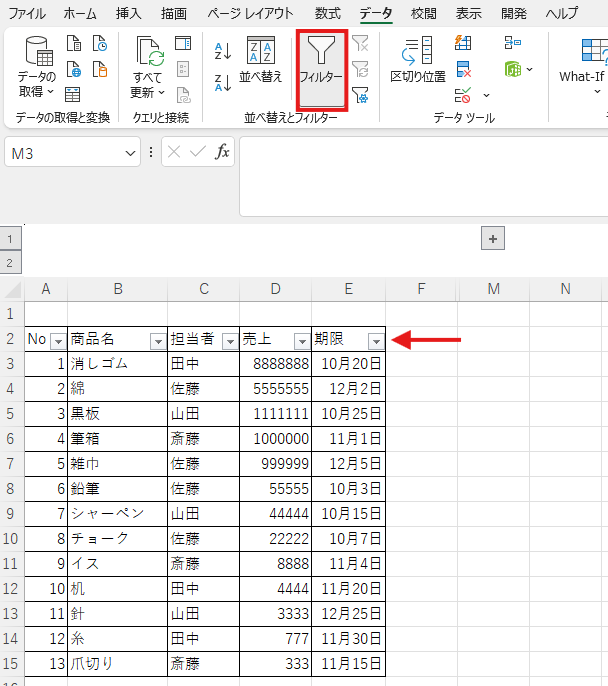This screenshot has width=608, height=686.
Task: Sort descending with the Z-A arrow icon
Action: [x=223, y=82]
